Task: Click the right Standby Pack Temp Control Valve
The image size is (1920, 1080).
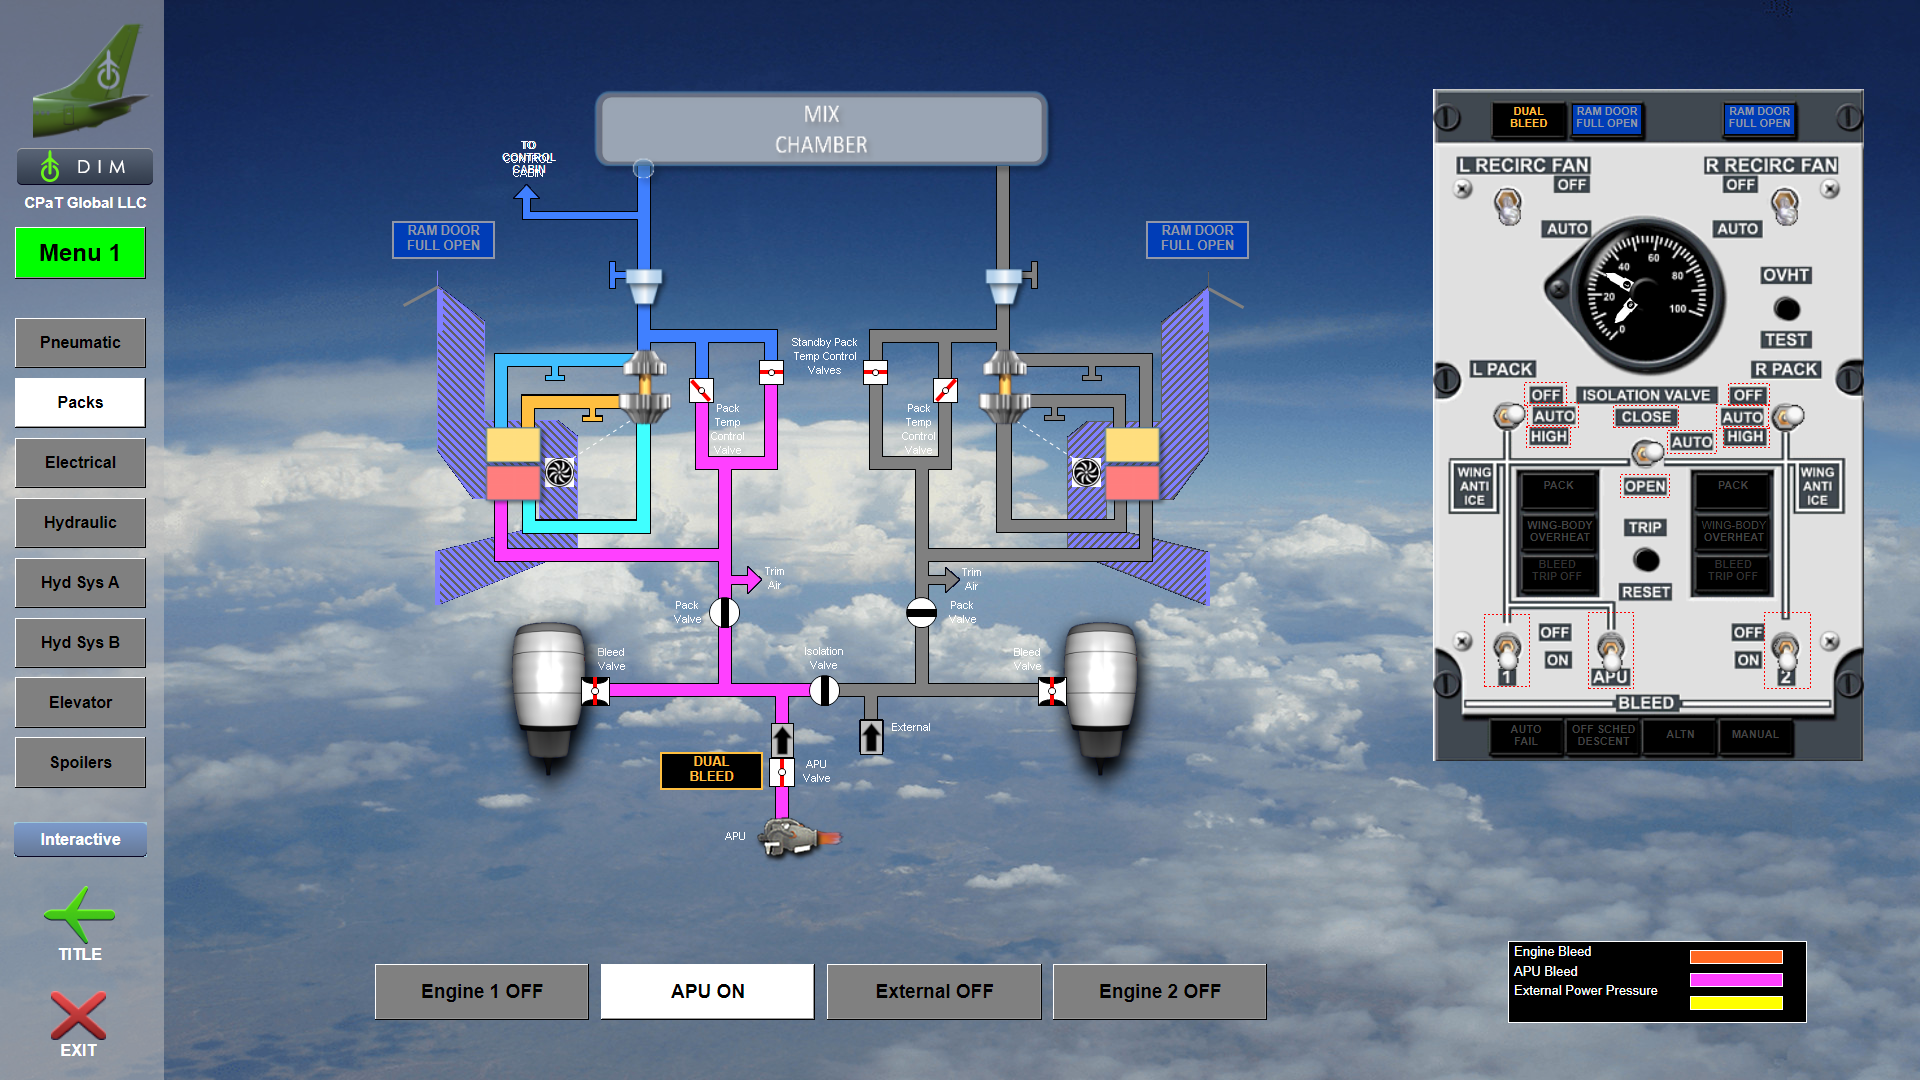Action: click(x=875, y=373)
